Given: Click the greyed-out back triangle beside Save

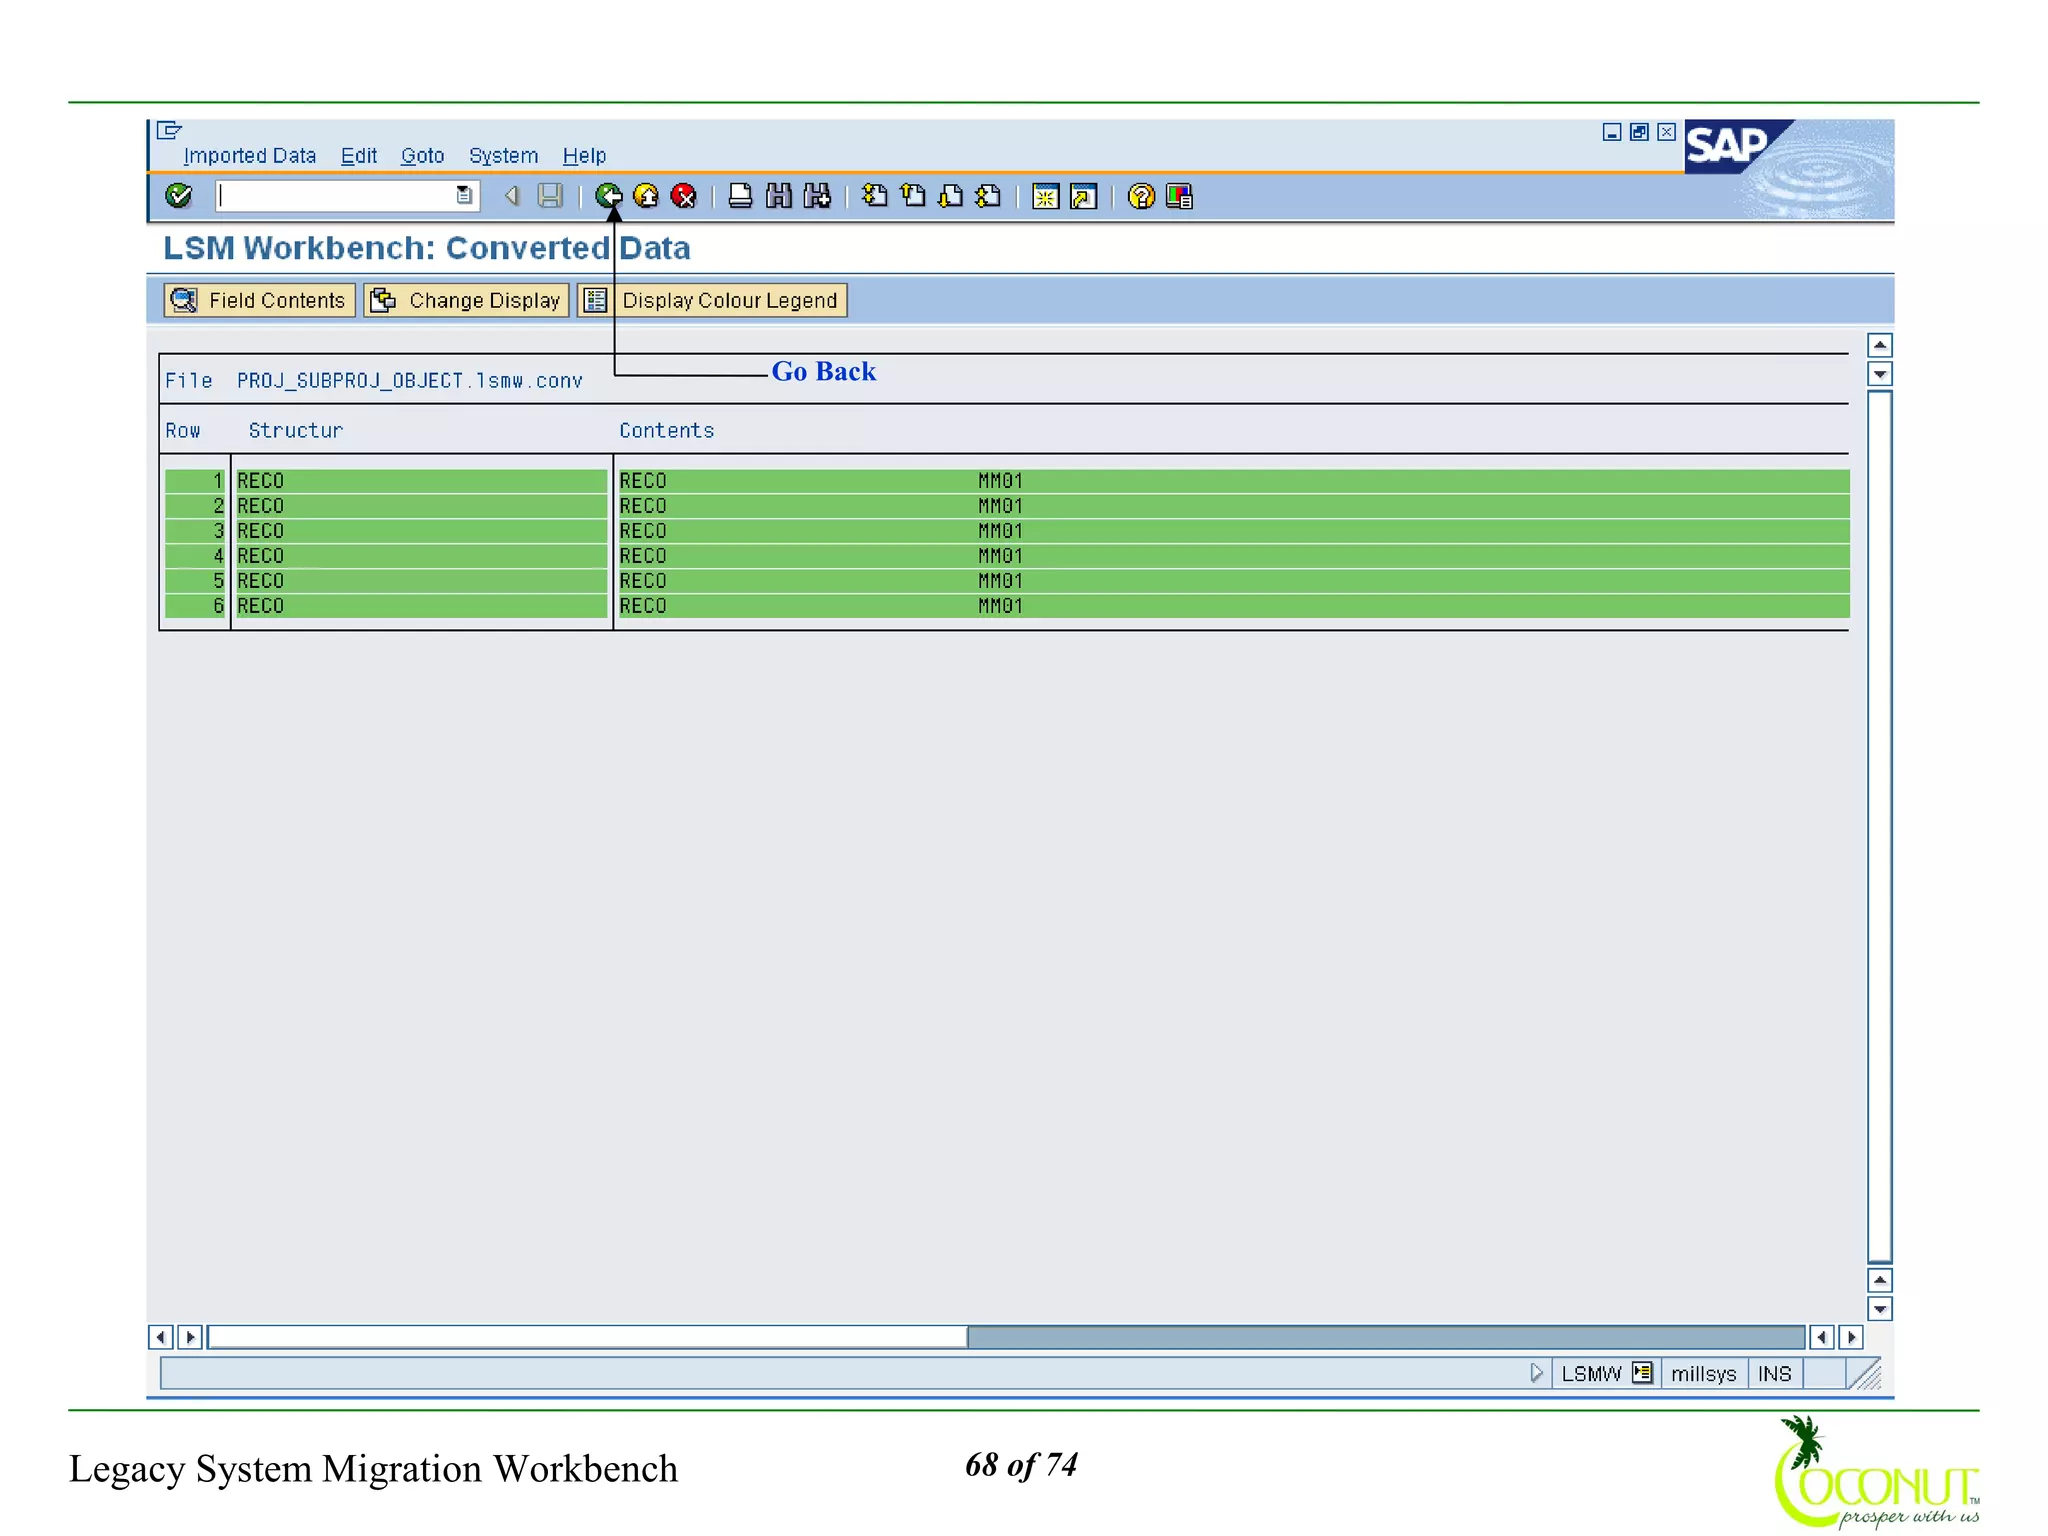Looking at the screenshot, I should coord(512,196).
